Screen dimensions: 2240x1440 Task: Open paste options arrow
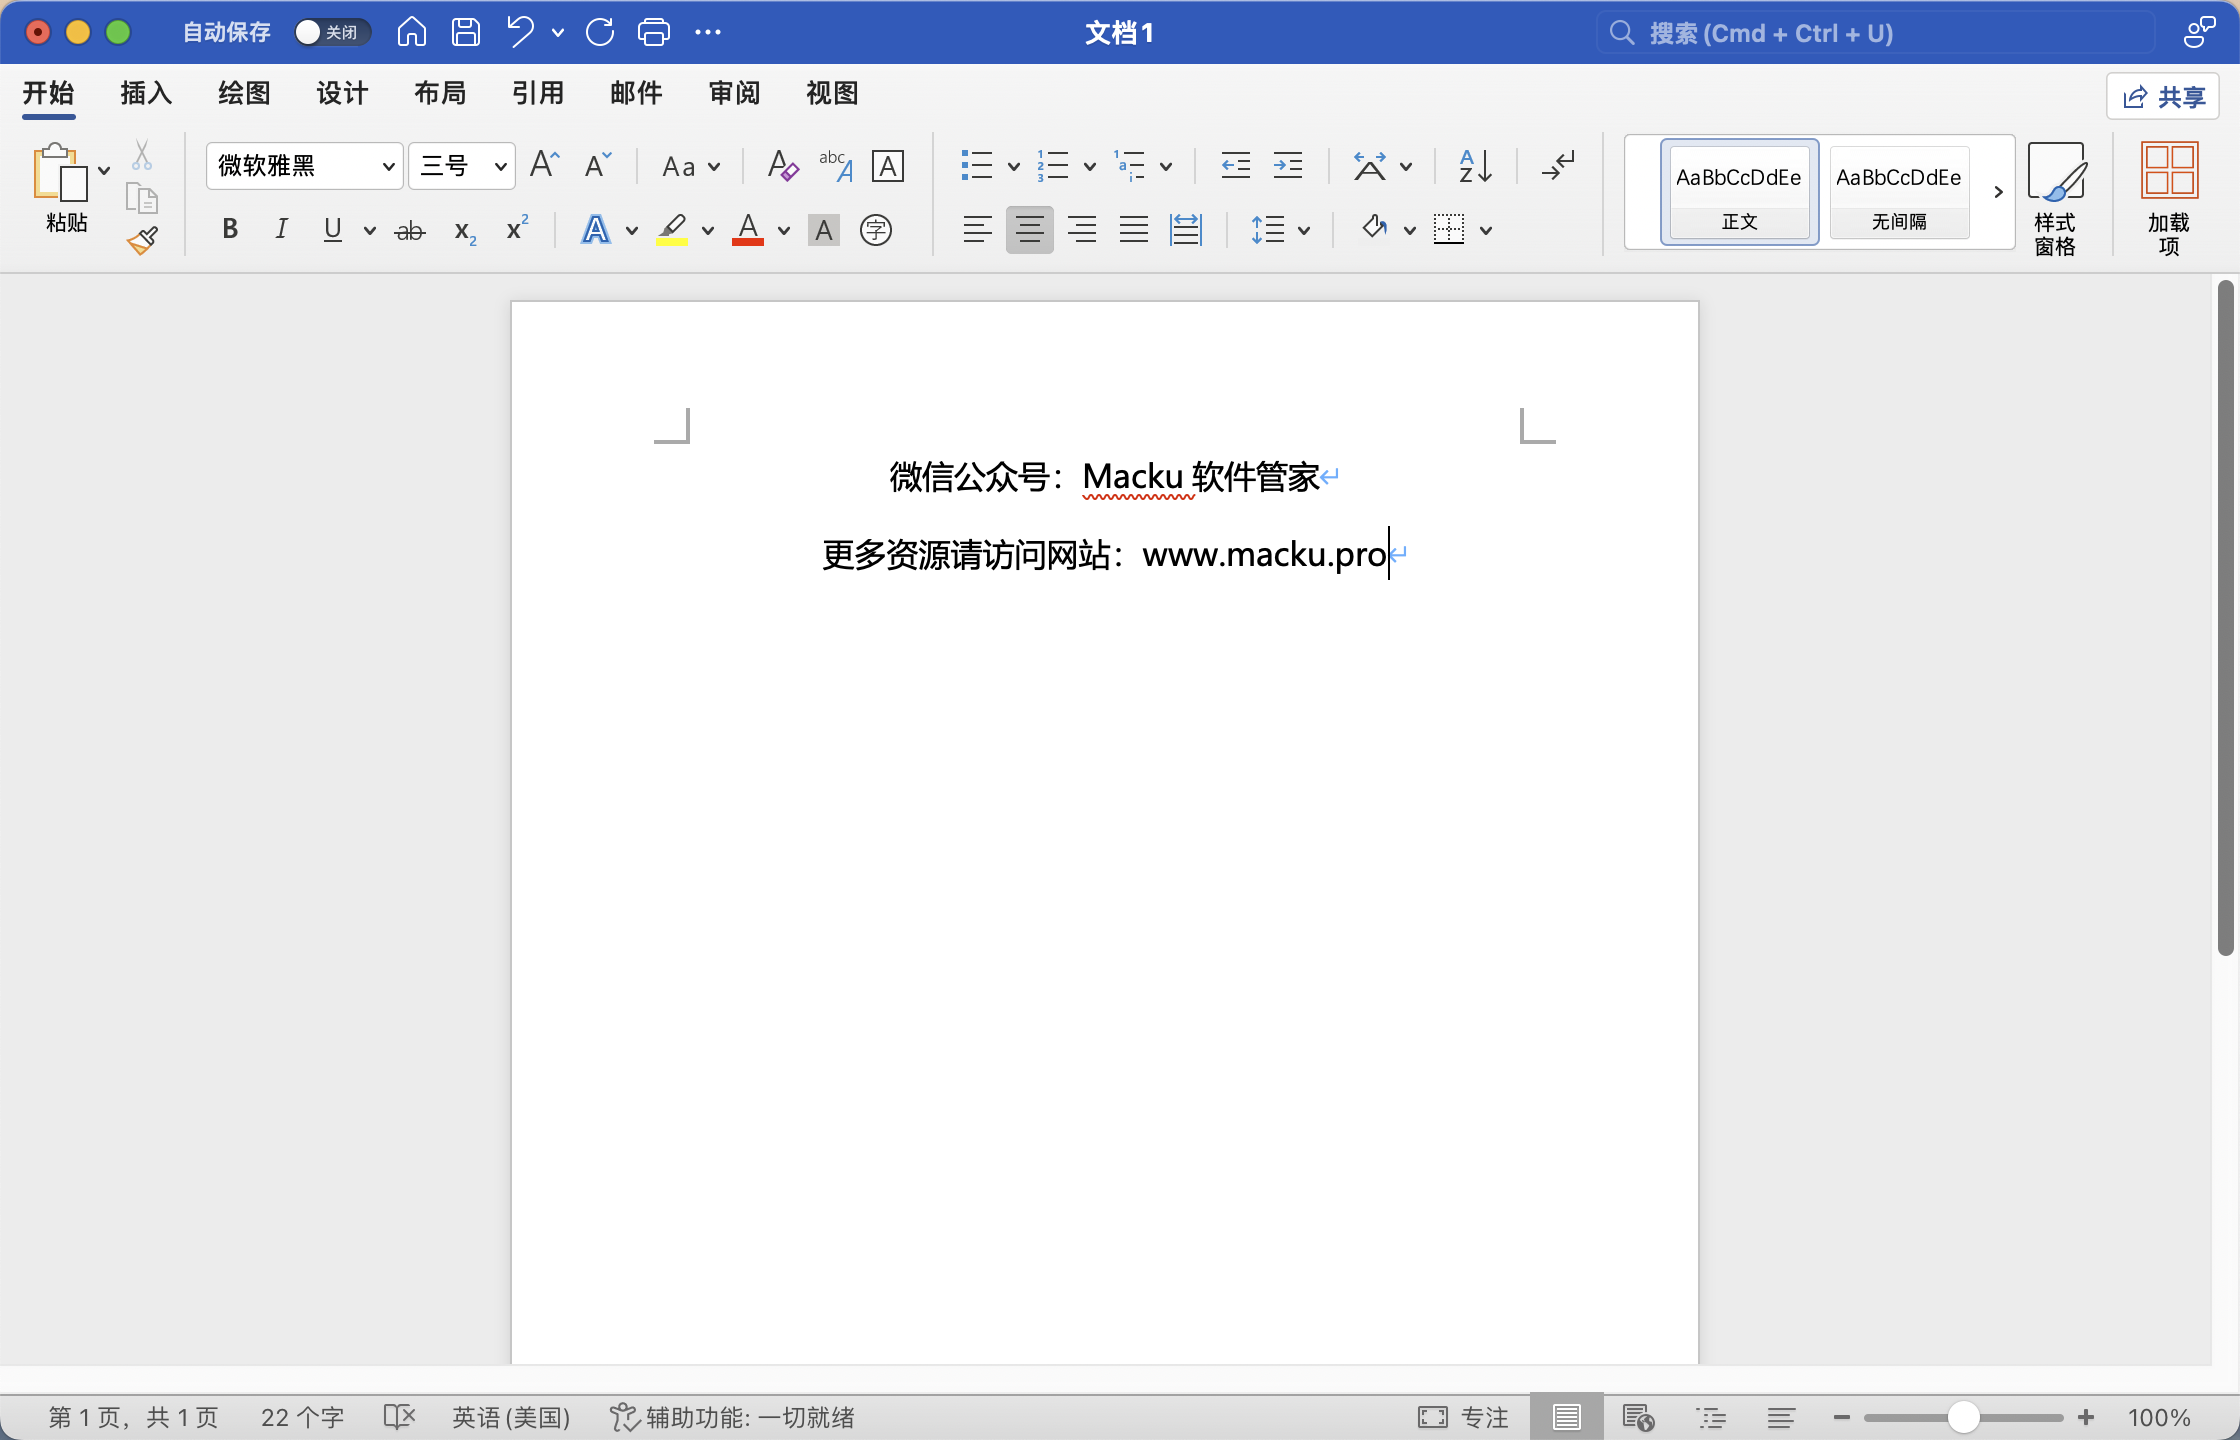[x=104, y=170]
